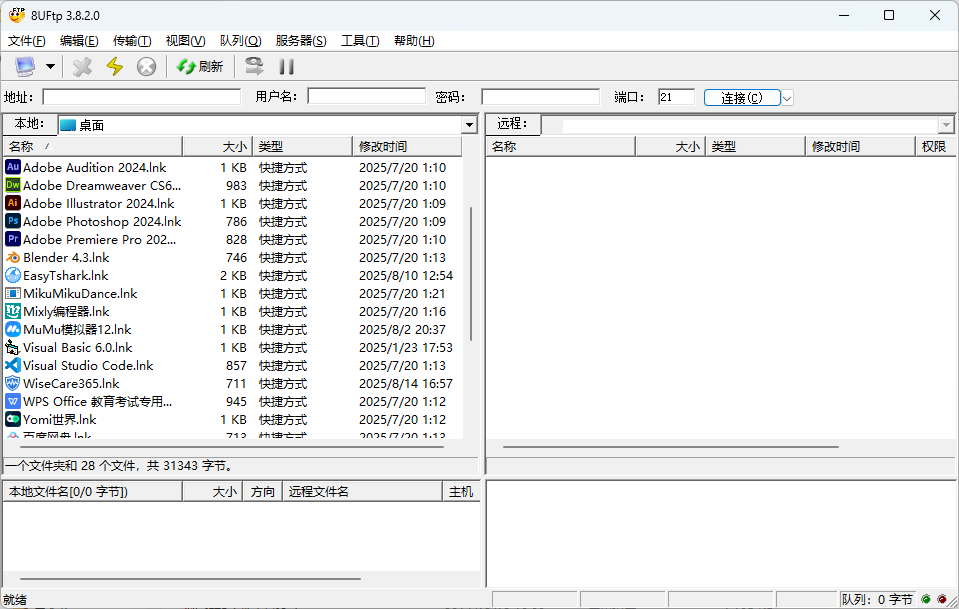Focus the 密码 password field
Screen dimensions: 959x609
pyautogui.click(x=541, y=97)
